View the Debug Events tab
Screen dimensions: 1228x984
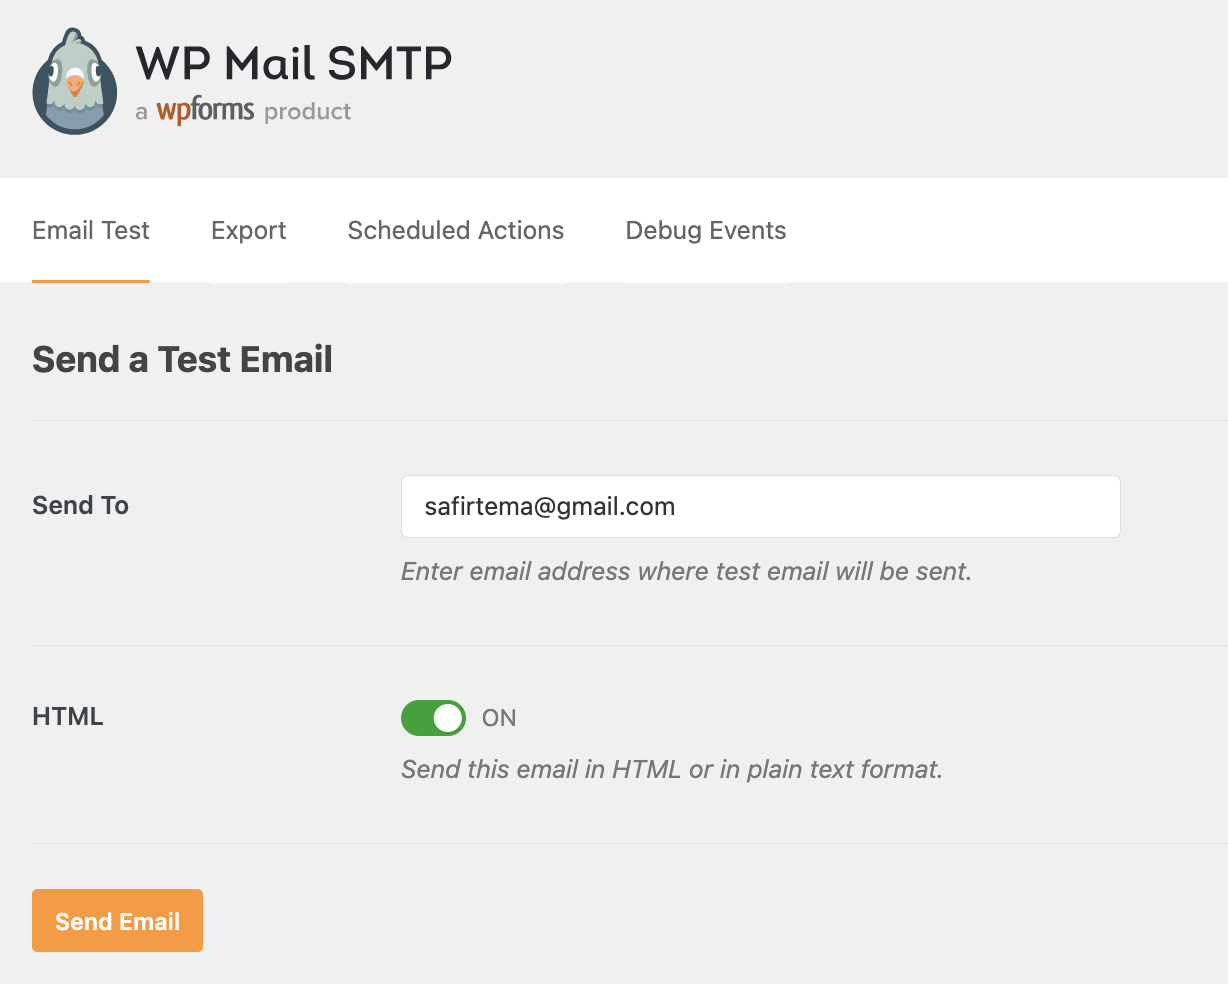706,231
